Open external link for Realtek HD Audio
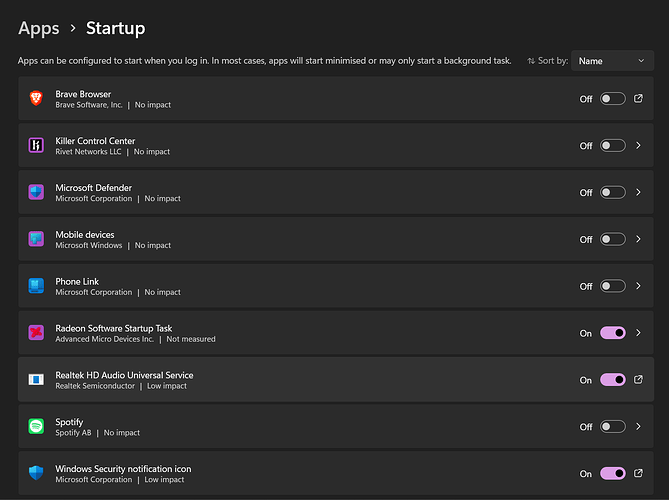This screenshot has width=669, height=500. (638, 380)
